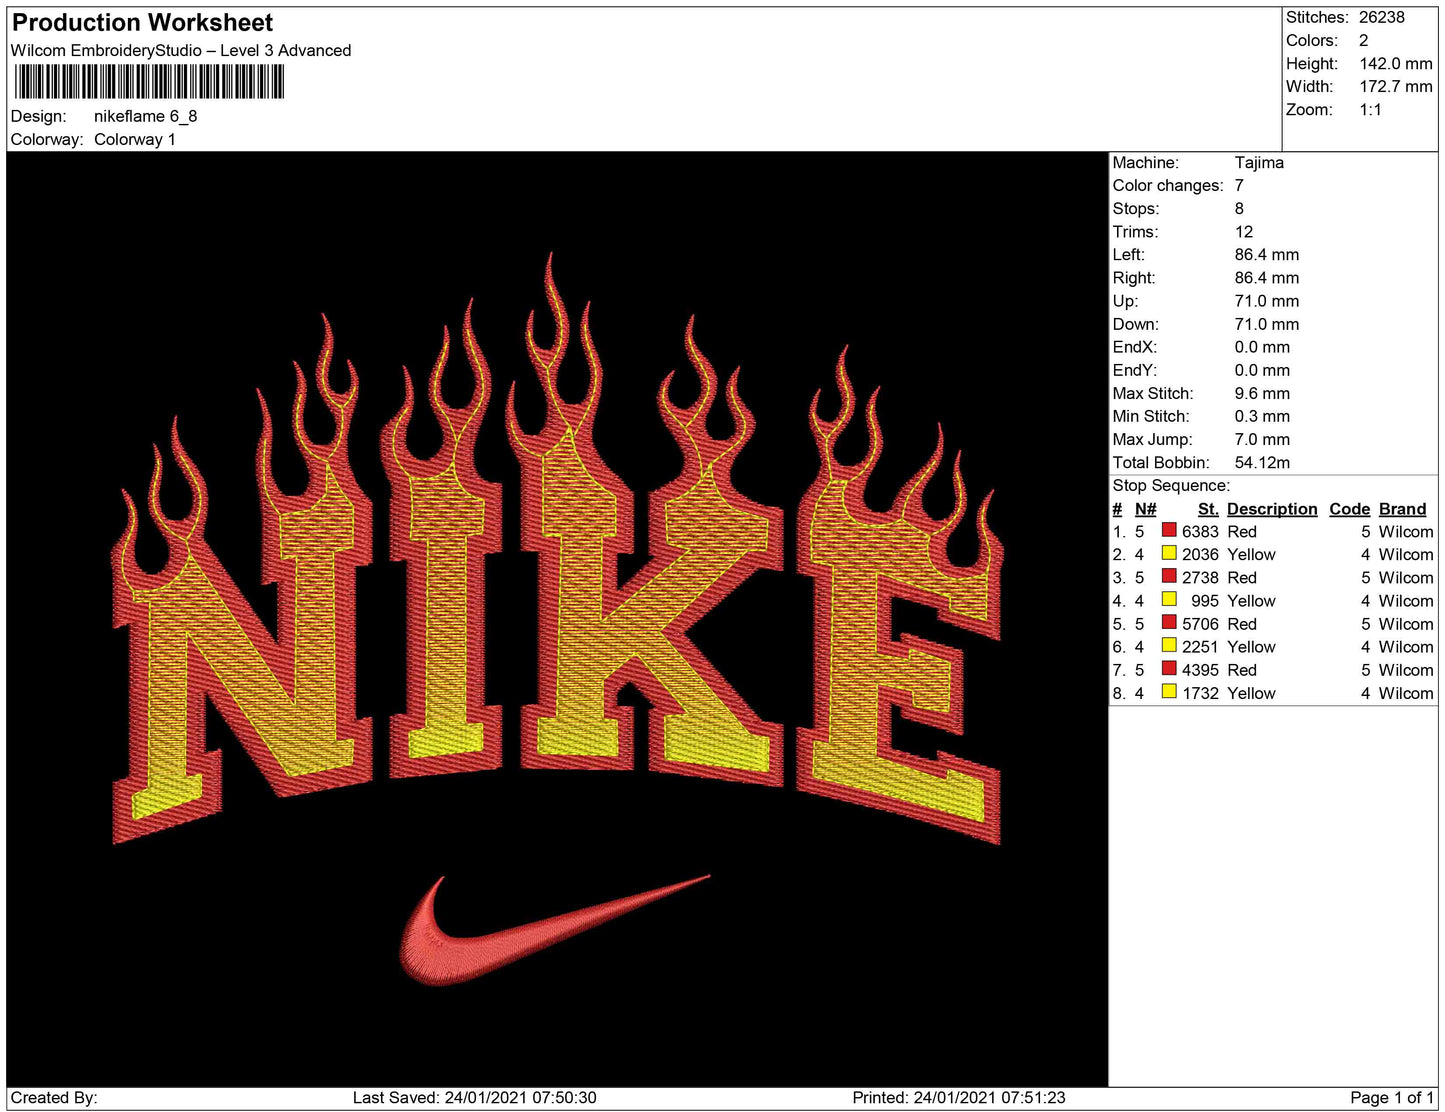The image size is (1445, 1112).
Task: Click the 'Stop Sequence:' heading
Action: coord(1171,485)
